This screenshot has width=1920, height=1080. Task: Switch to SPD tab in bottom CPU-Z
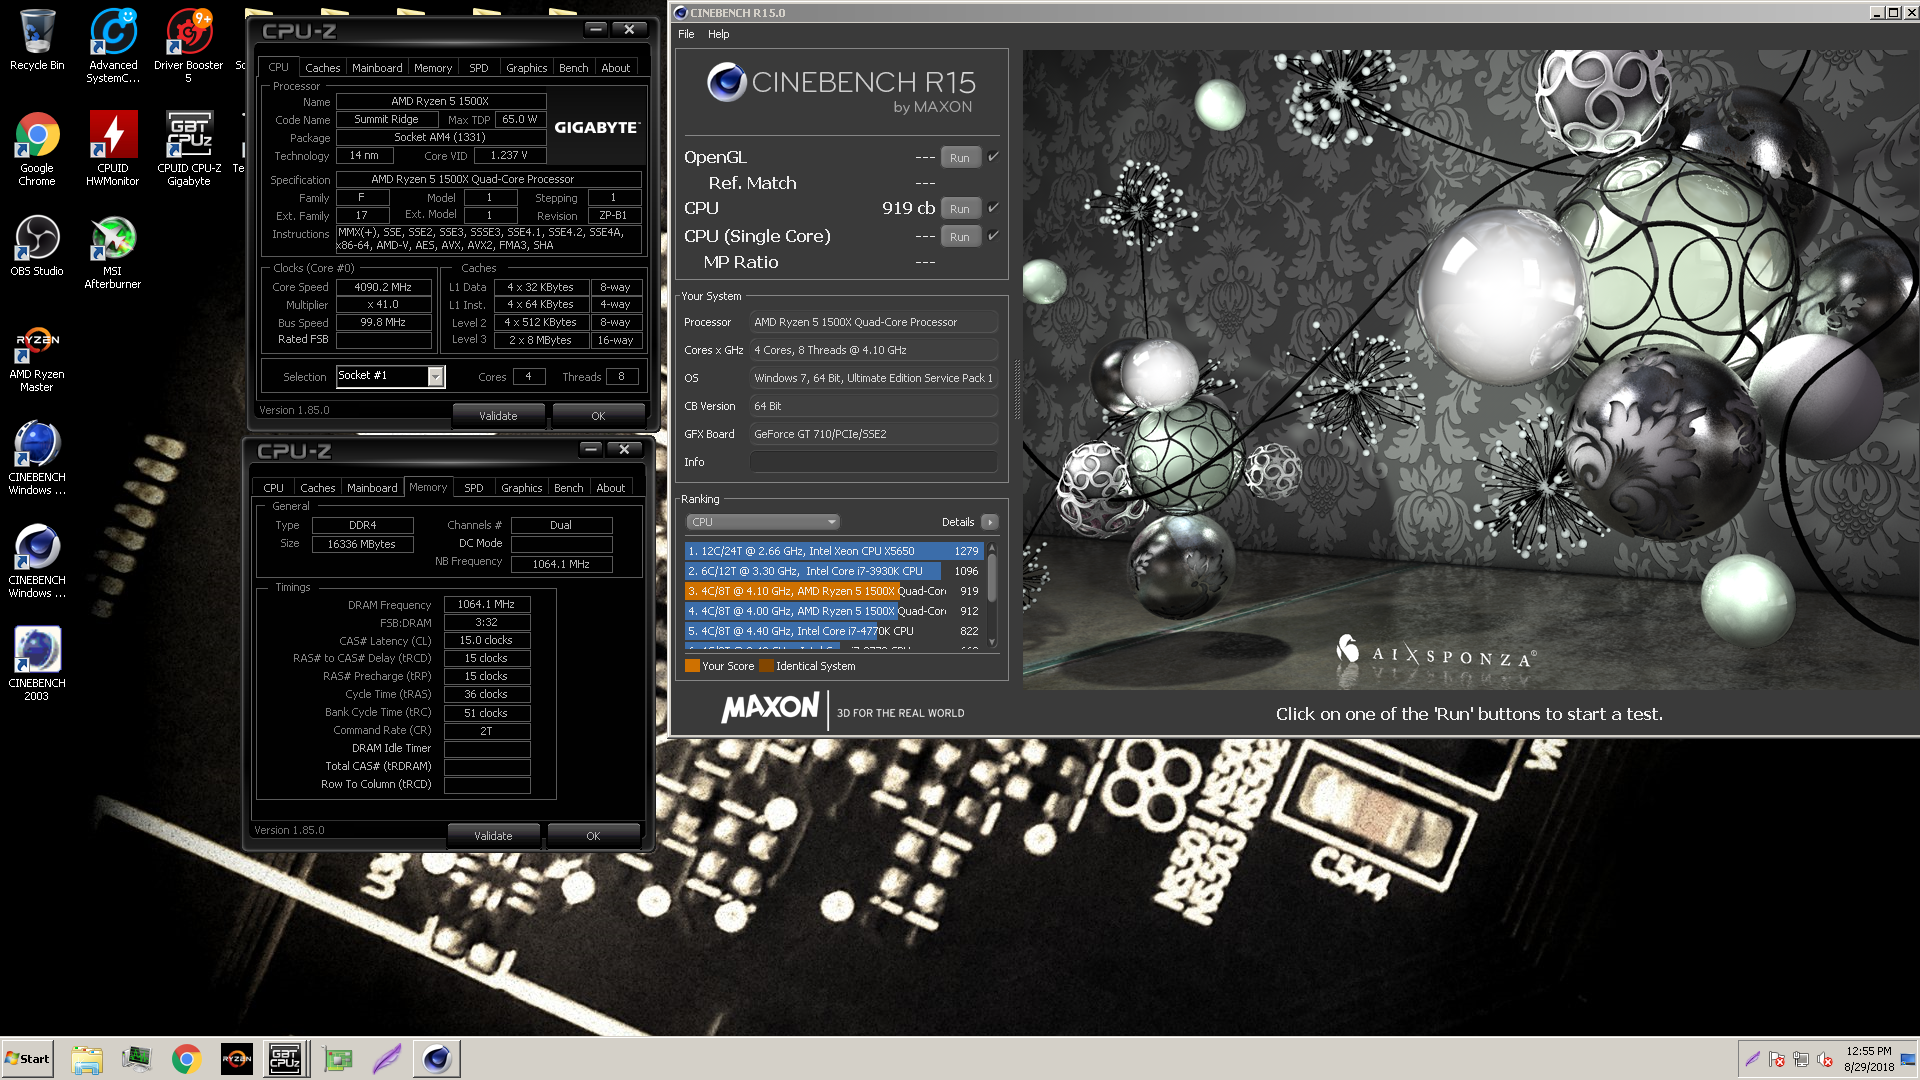(x=474, y=488)
